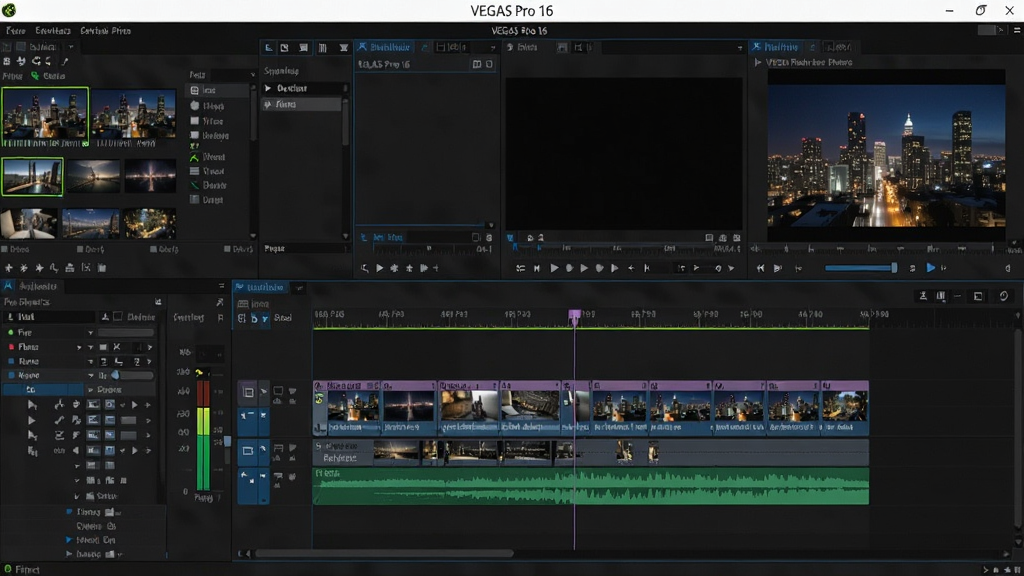The height and width of the screenshot is (576, 1024).
Task: Open the first menu in the menu bar
Action: (x=16, y=31)
